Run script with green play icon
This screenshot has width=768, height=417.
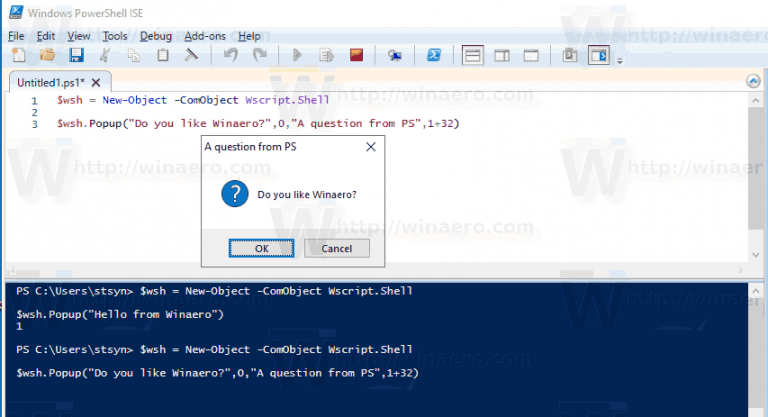tap(297, 55)
